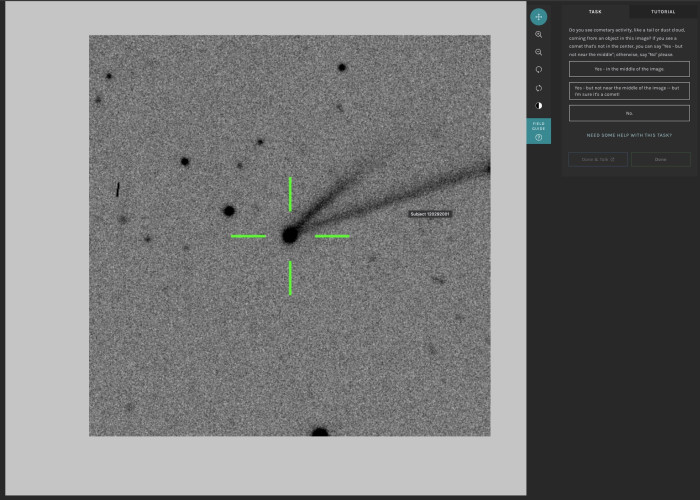Image resolution: width=700 pixels, height=500 pixels.
Task: Switch to the Tutorial tab
Action: tap(663, 12)
